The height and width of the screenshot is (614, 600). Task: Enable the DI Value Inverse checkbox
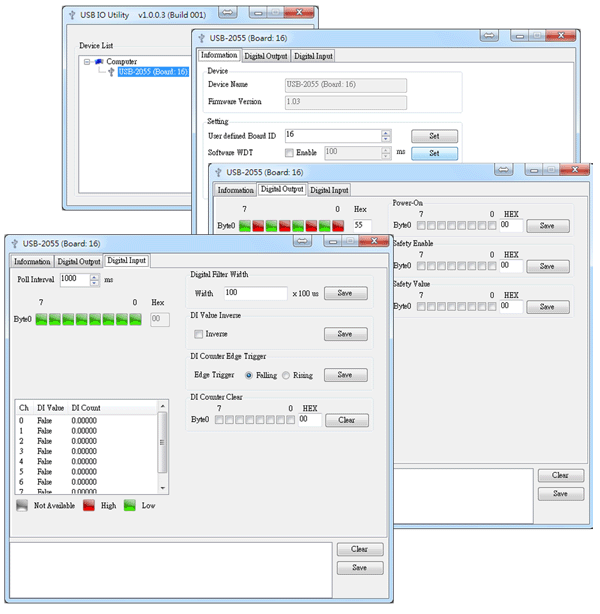(199, 334)
